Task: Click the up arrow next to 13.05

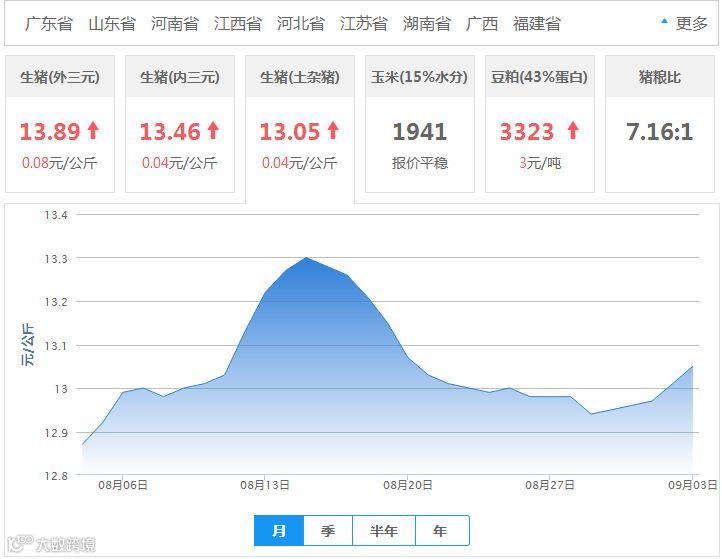Action: point(333,130)
